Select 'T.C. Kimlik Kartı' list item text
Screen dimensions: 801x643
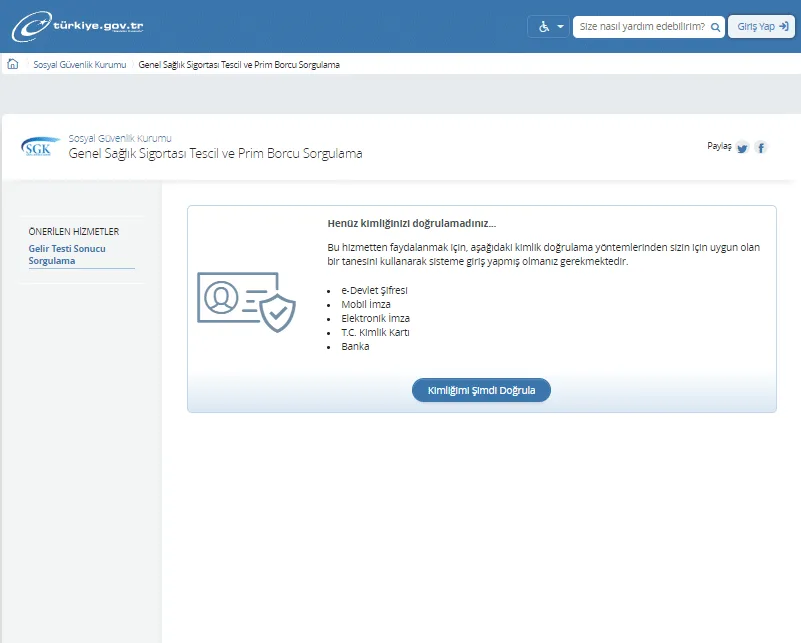click(x=375, y=332)
